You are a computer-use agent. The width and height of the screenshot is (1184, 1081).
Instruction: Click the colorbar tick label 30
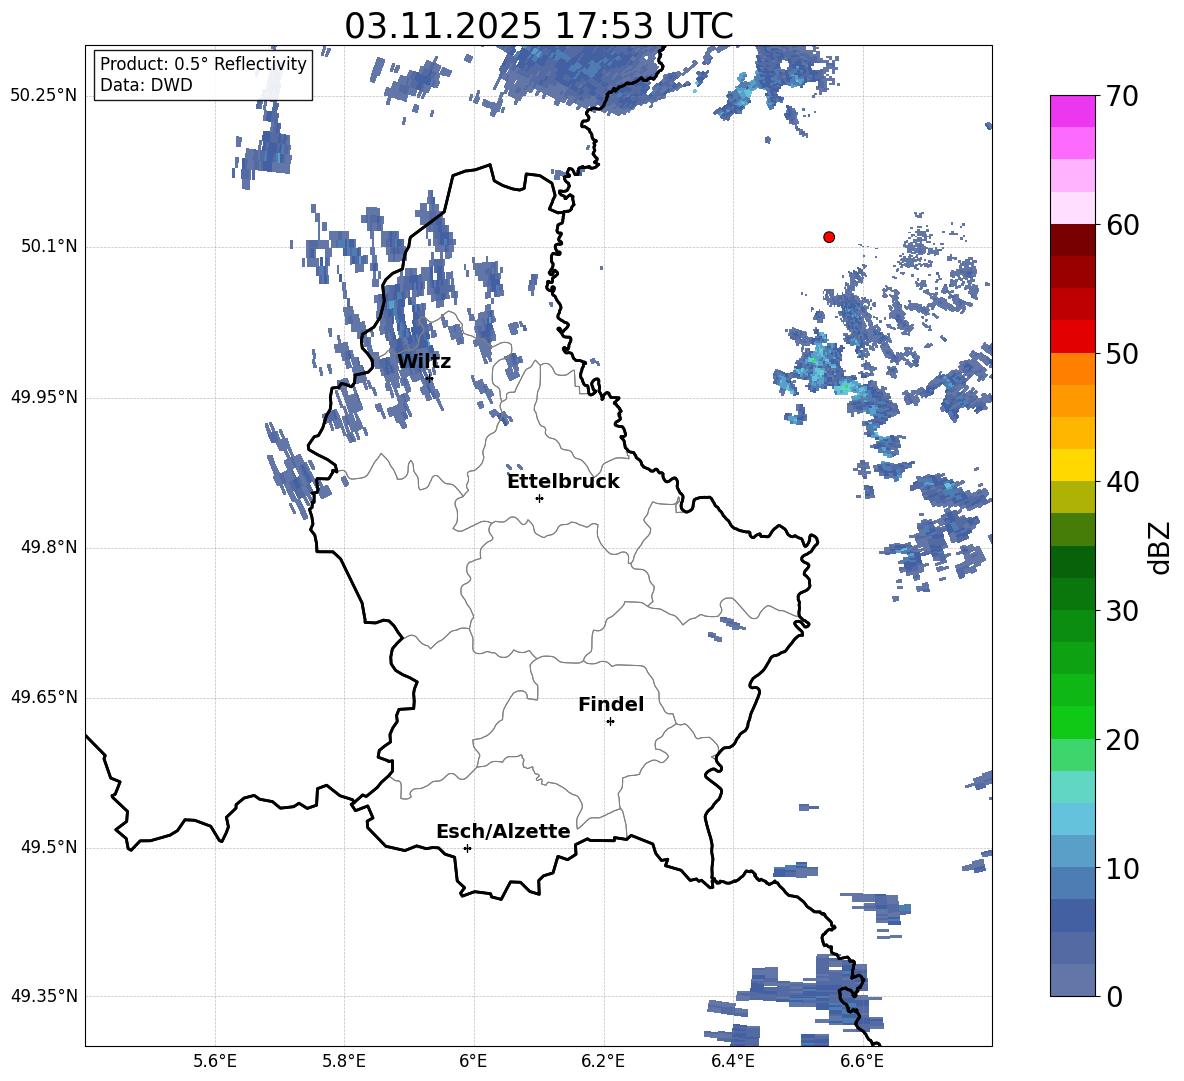1122,611
